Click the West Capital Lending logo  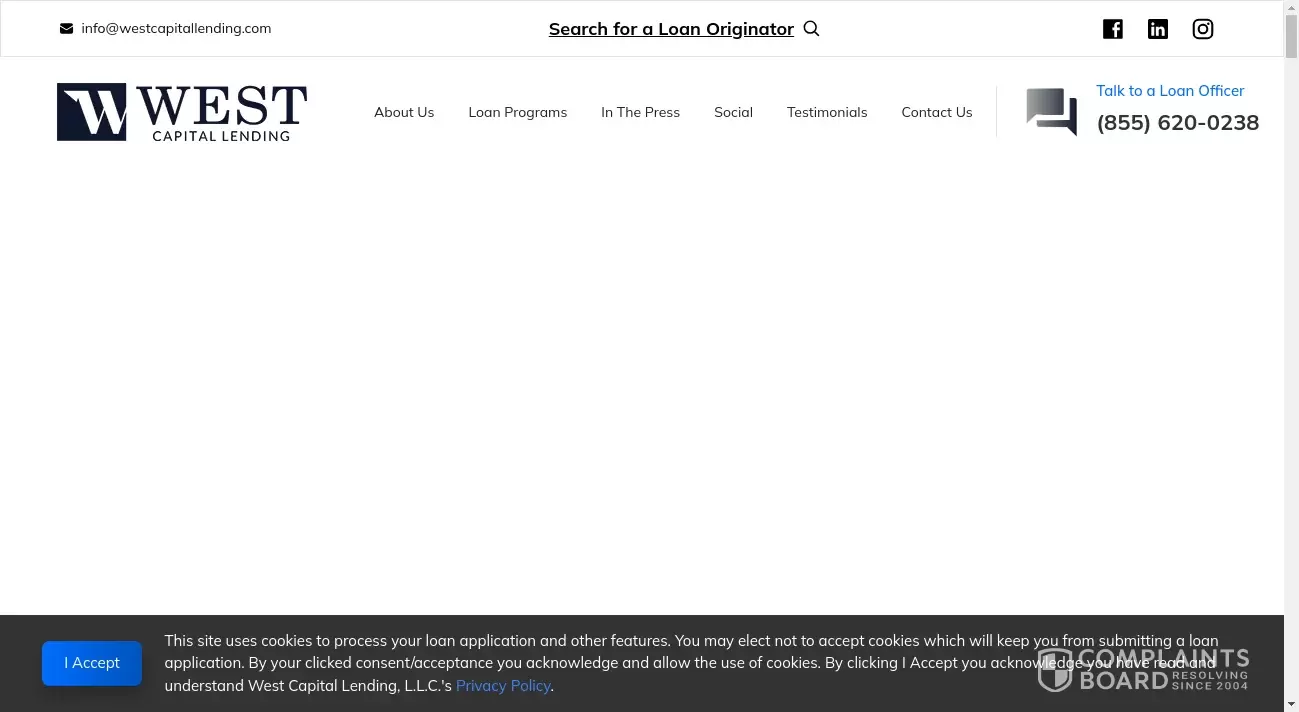pyautogui.click(x=182, y=112)
